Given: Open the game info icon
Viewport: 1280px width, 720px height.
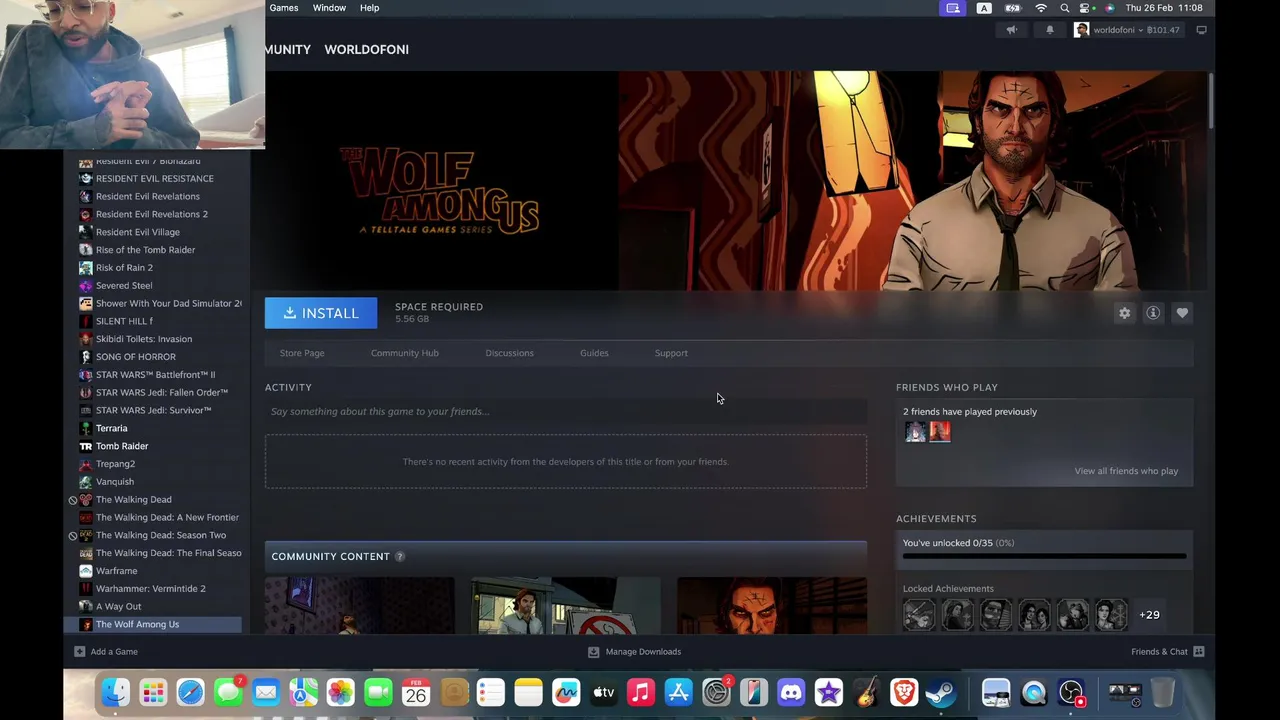Looking at the screenshot, I should [1153, 313].
